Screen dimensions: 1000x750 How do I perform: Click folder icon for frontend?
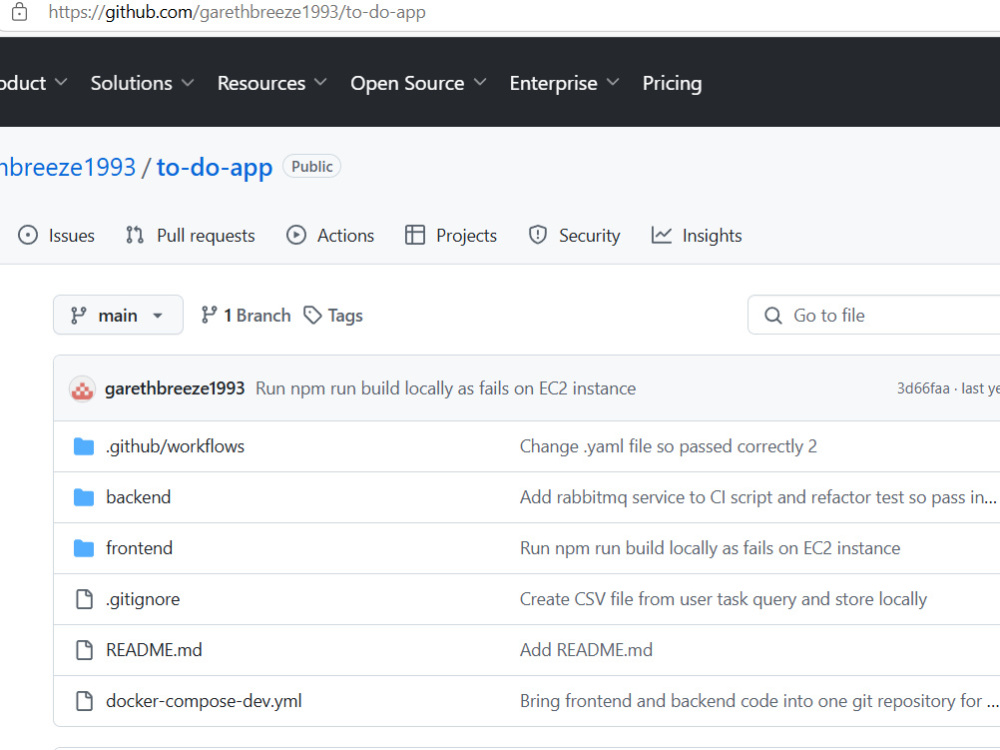coord(84,548)
